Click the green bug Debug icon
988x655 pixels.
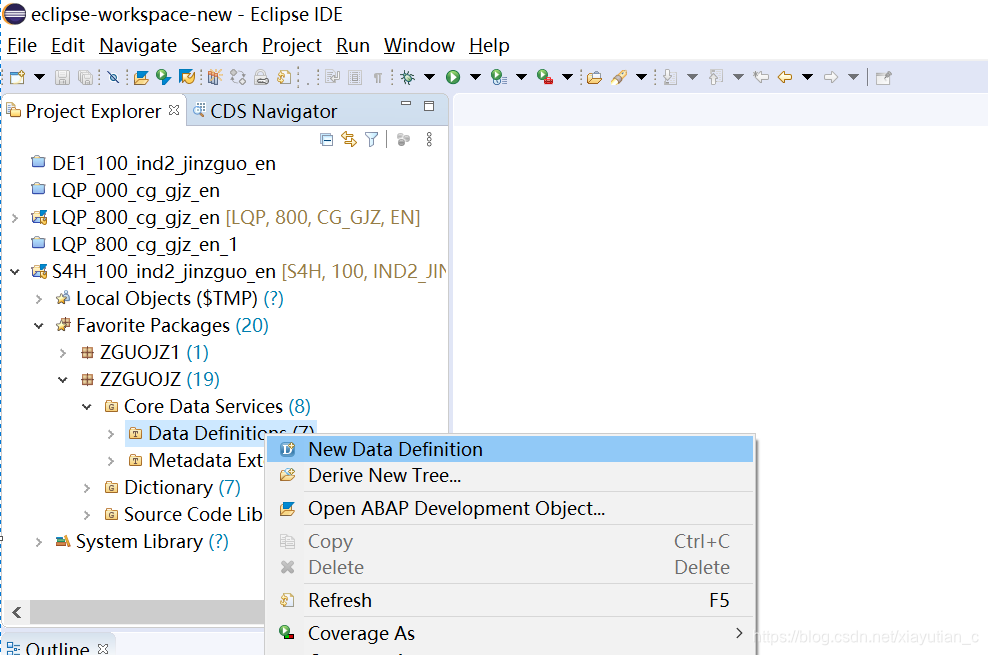[408, 77]
